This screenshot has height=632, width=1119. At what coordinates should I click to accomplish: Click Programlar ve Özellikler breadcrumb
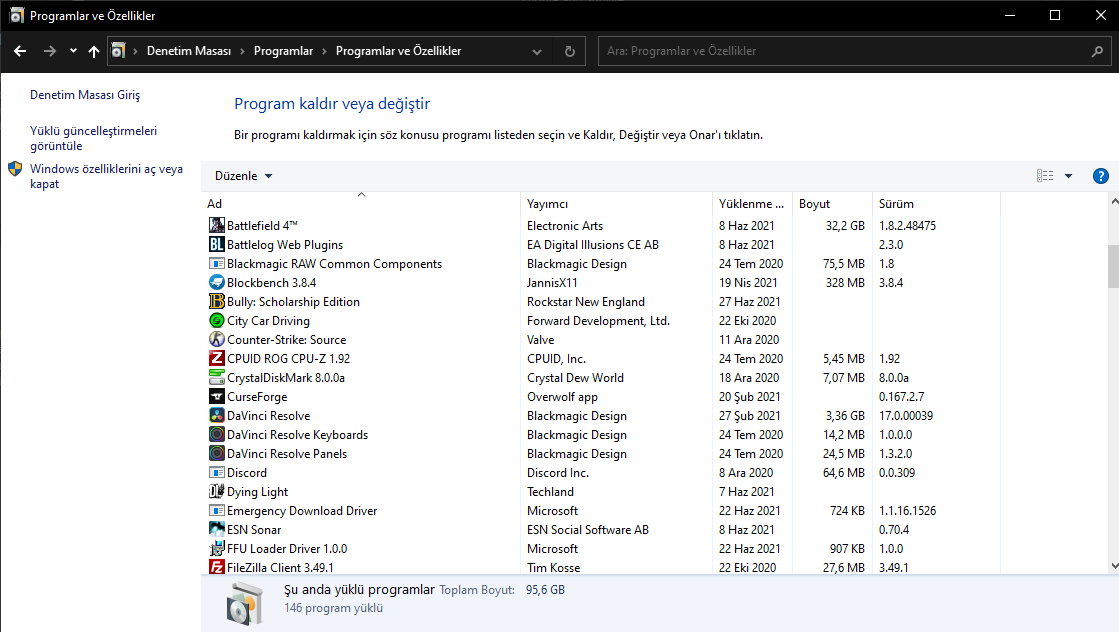[398, 51]
